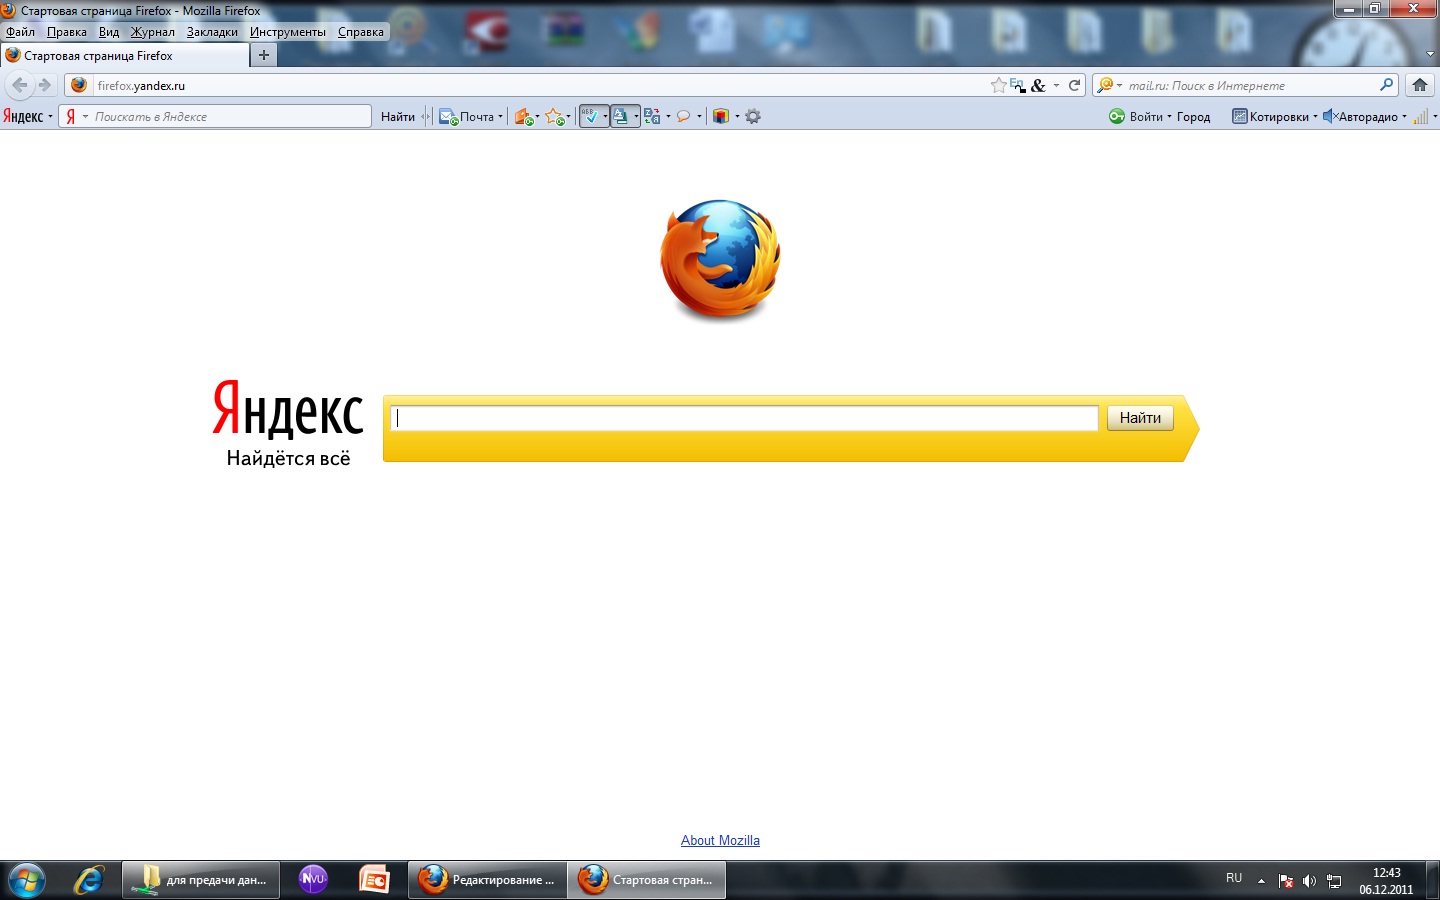Image resolution: width=1440 pixels, height=900 pixels.
Task: Go forward with the Forward arrow button
Action: [x=44, y=85]
